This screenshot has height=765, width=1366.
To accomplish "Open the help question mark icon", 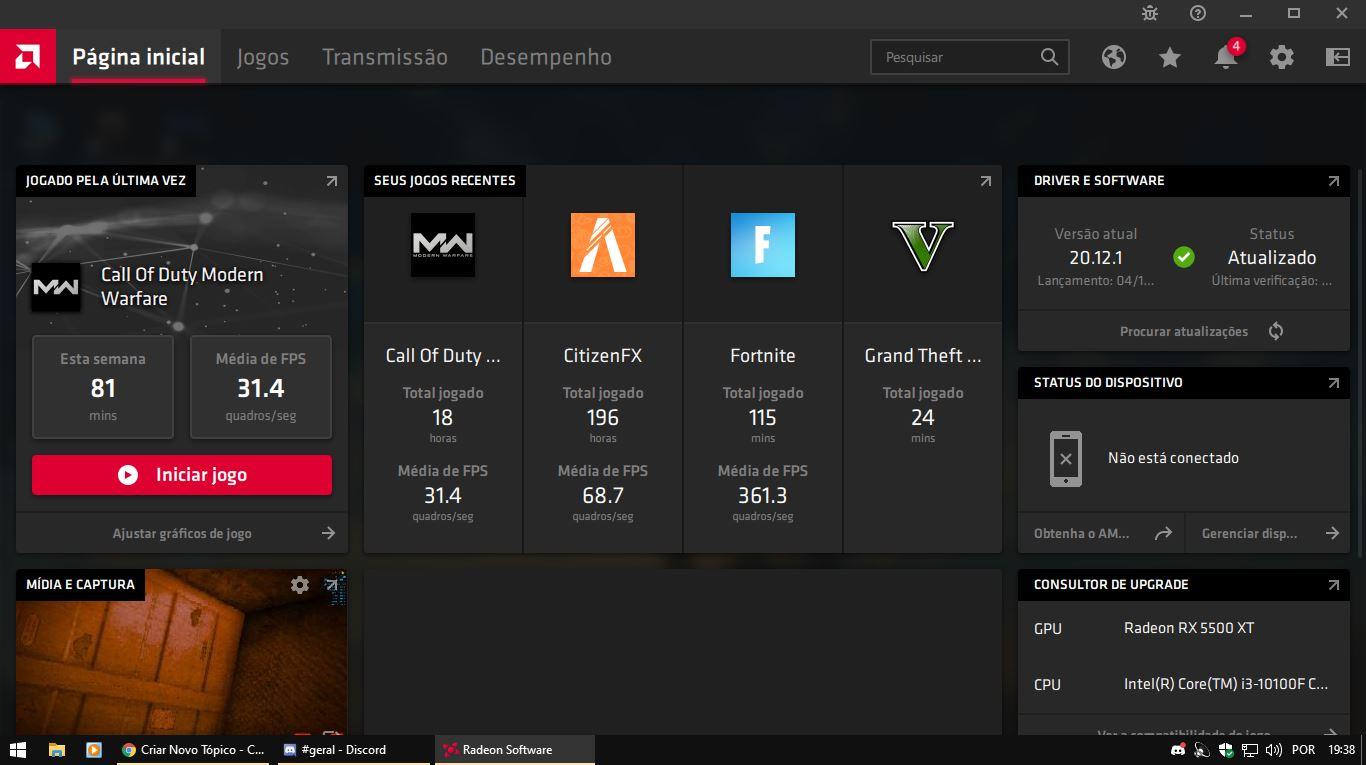I will pos(1198,13).
